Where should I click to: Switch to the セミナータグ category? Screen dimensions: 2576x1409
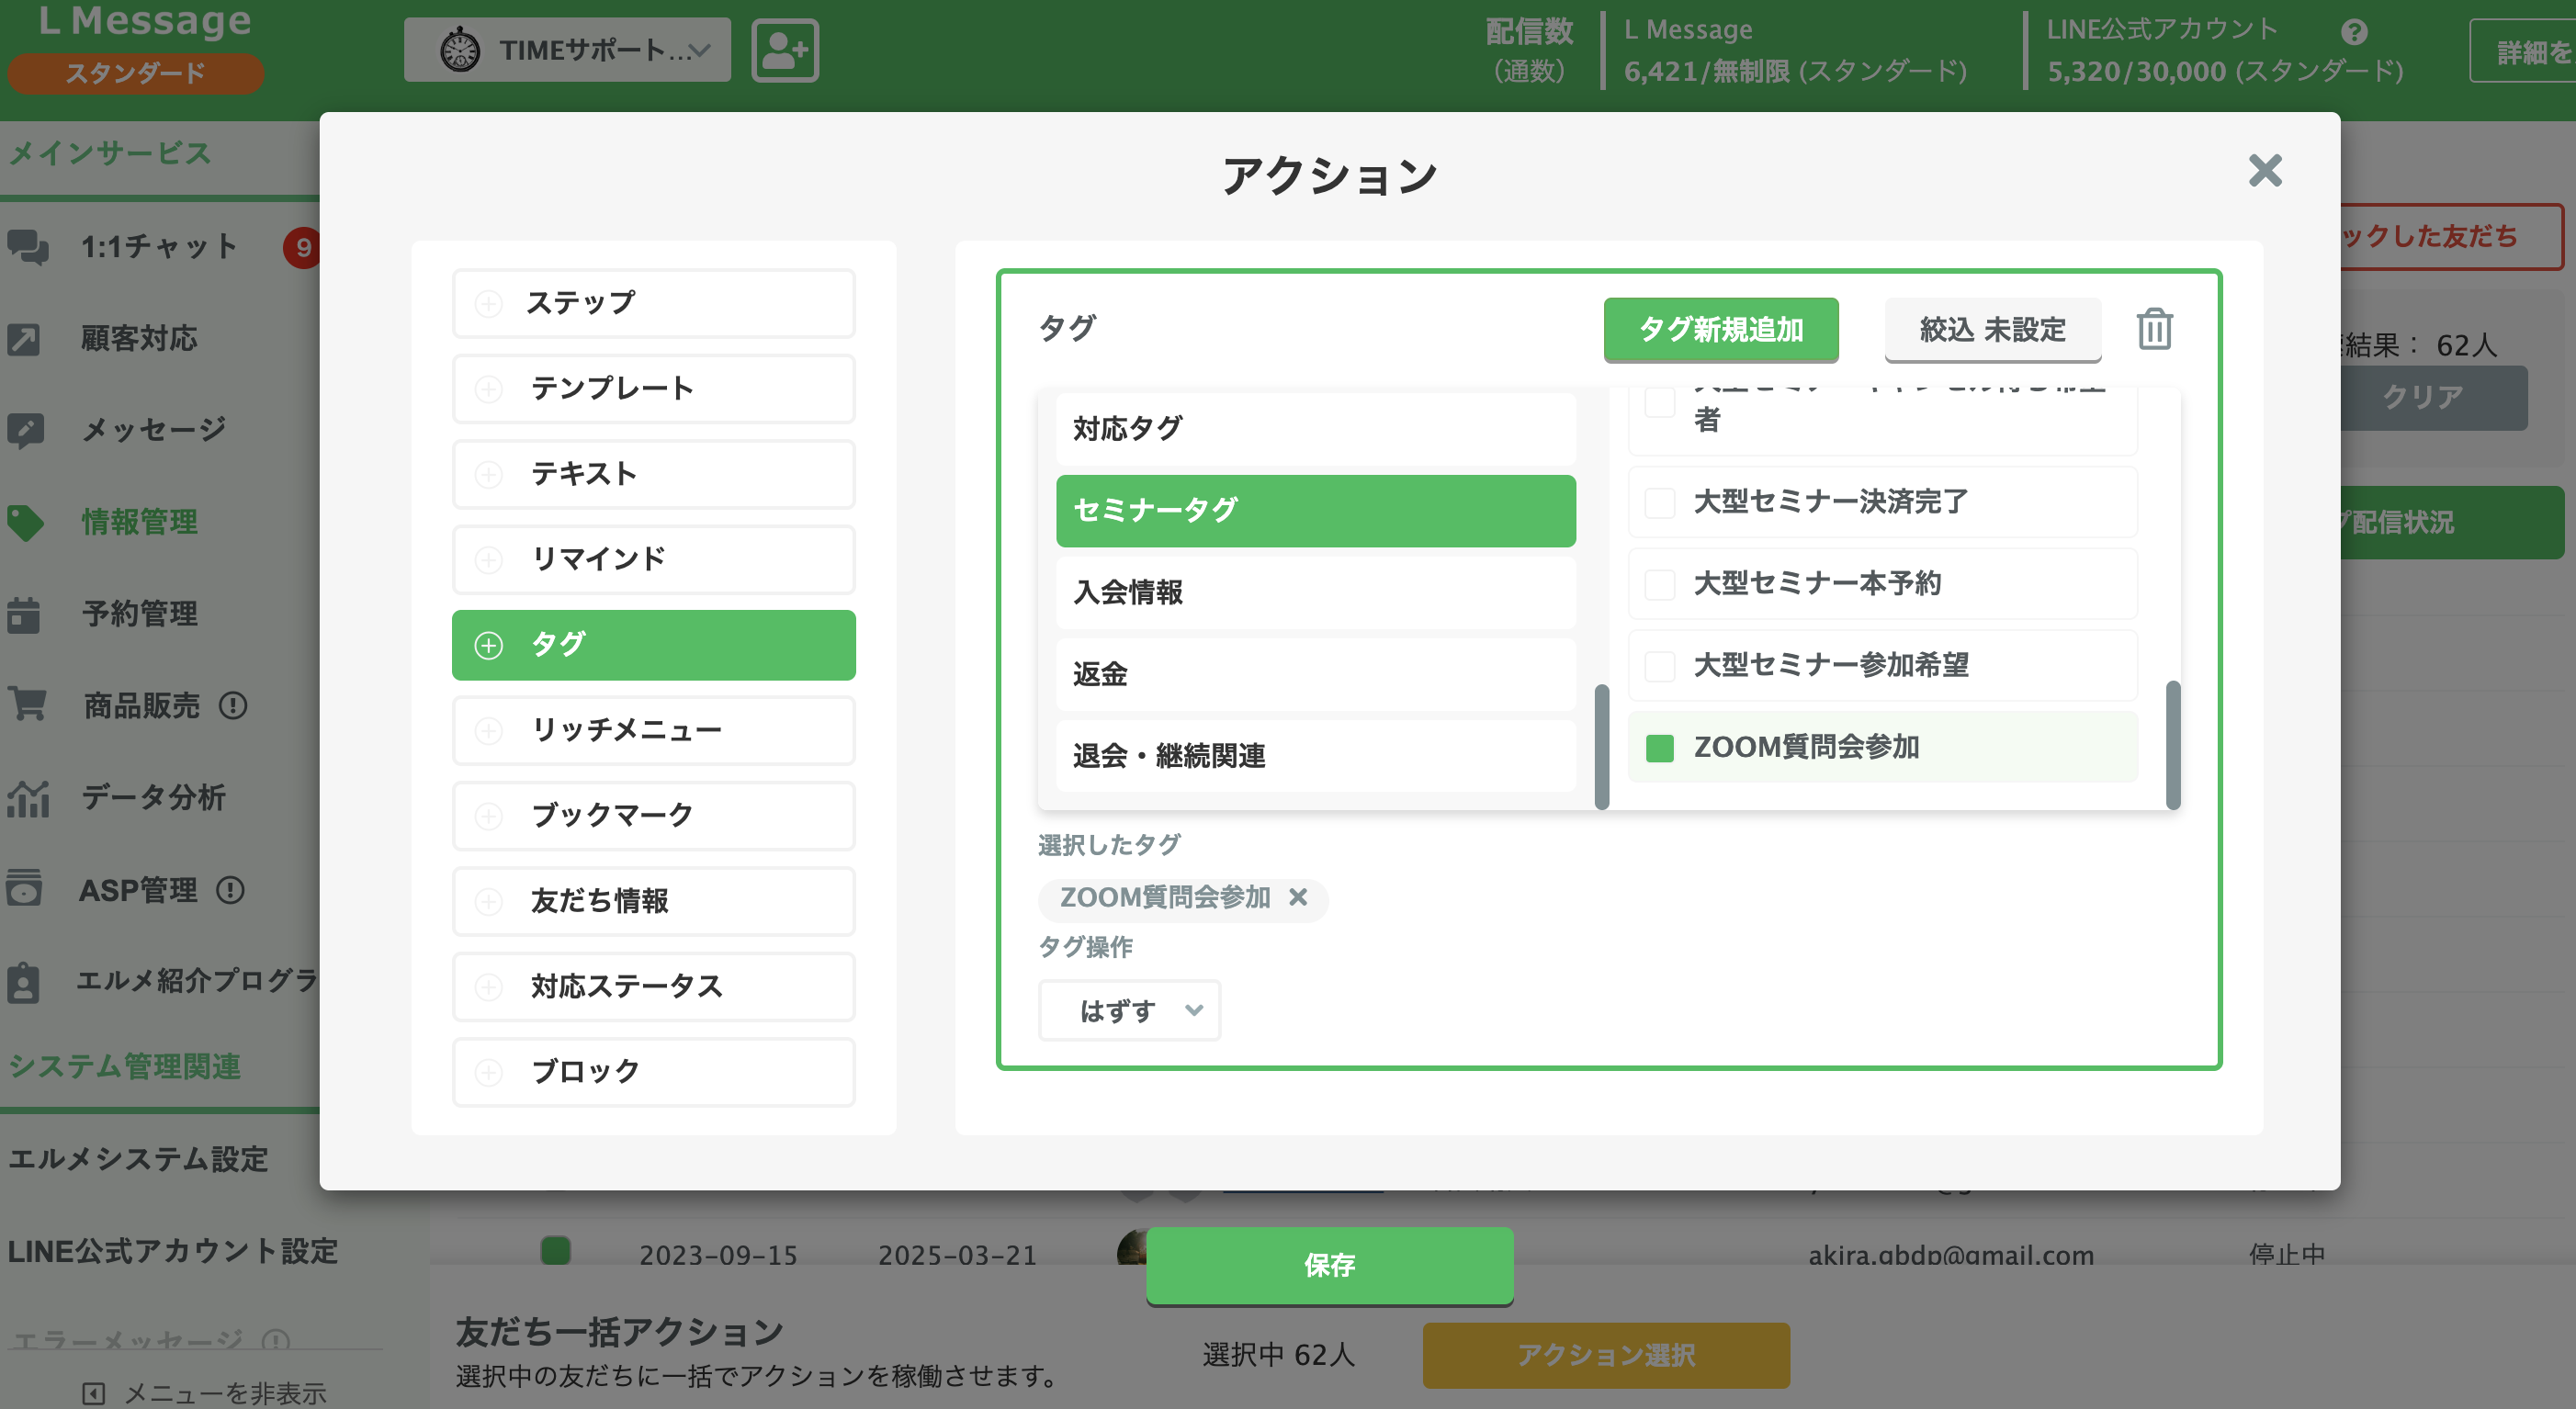[x=1315, y=510]
